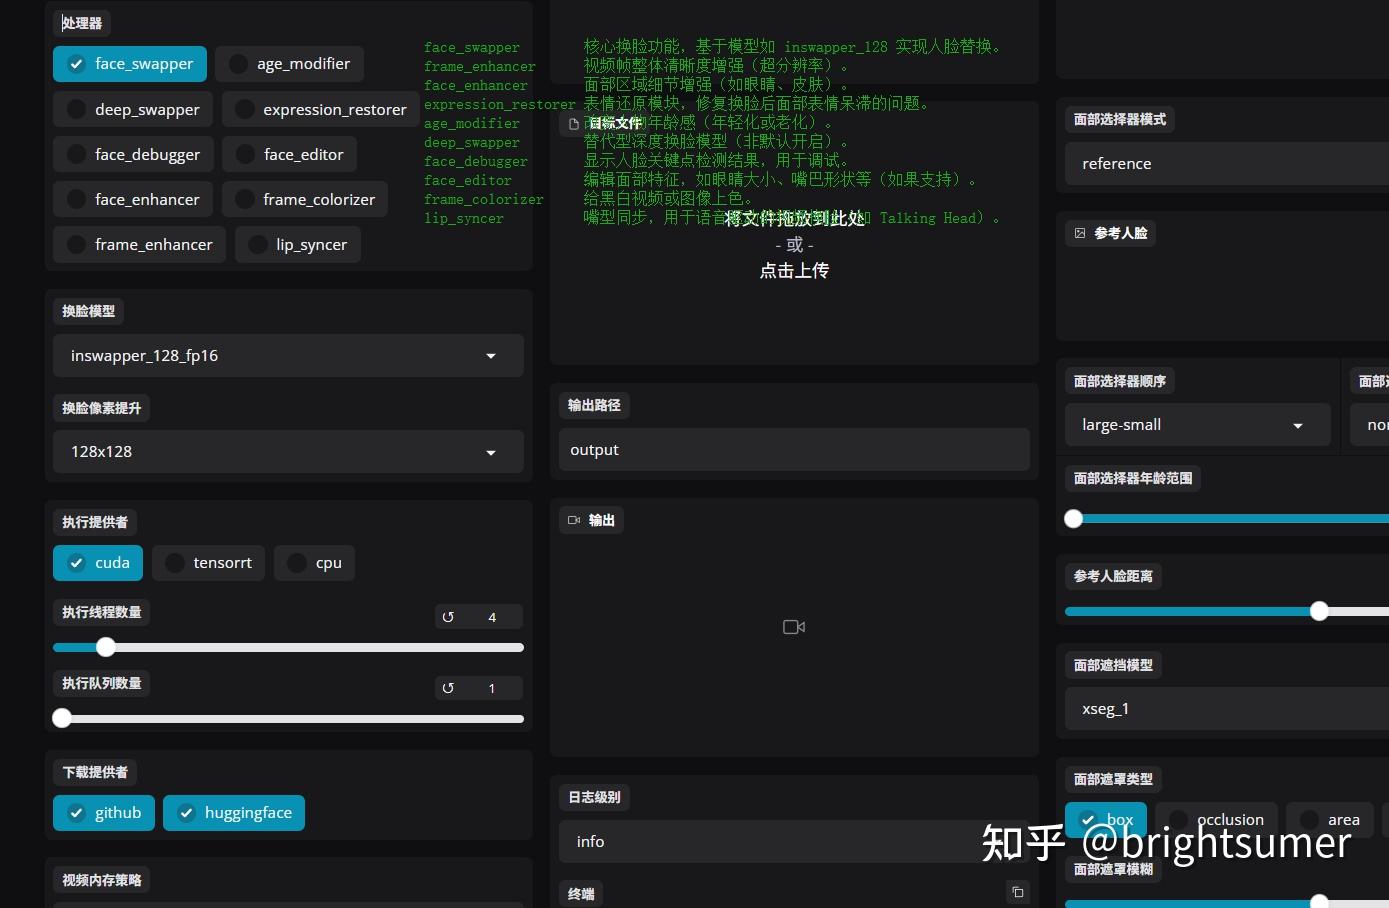Select the 终端 section label

coord(581,893)
